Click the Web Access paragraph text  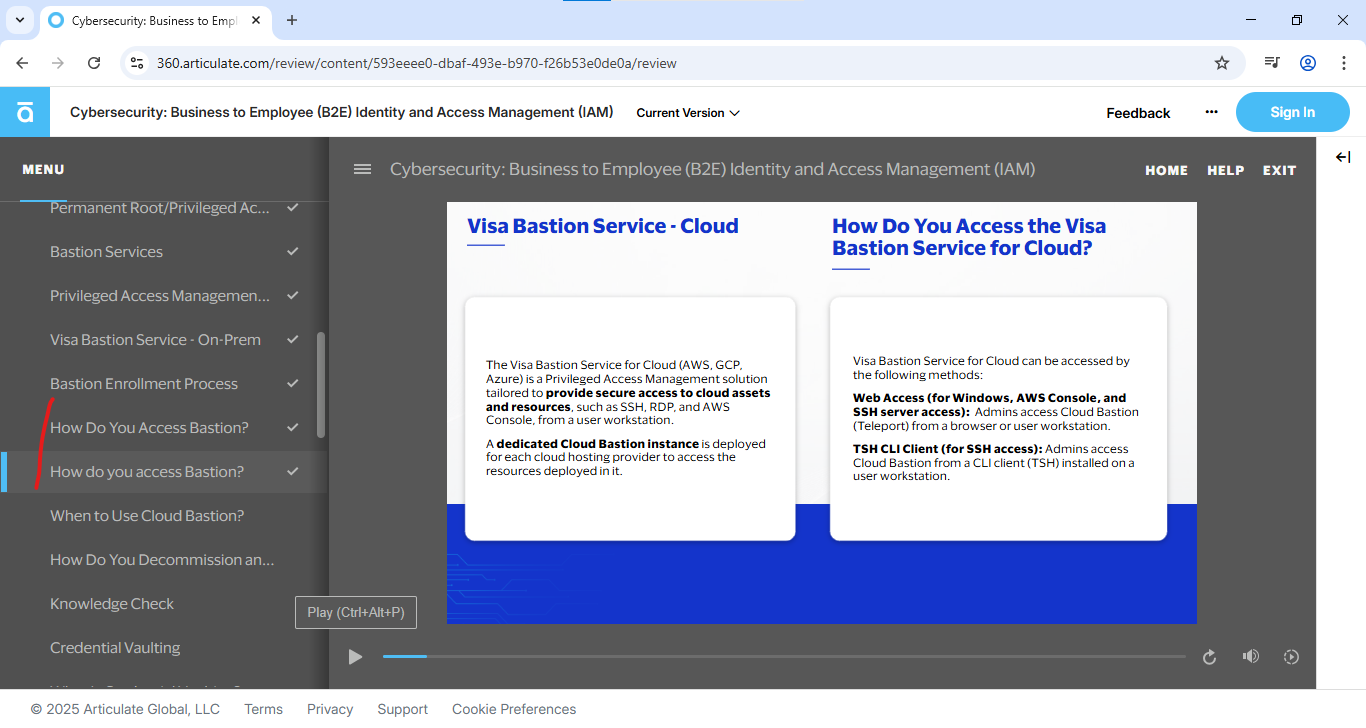996,412
